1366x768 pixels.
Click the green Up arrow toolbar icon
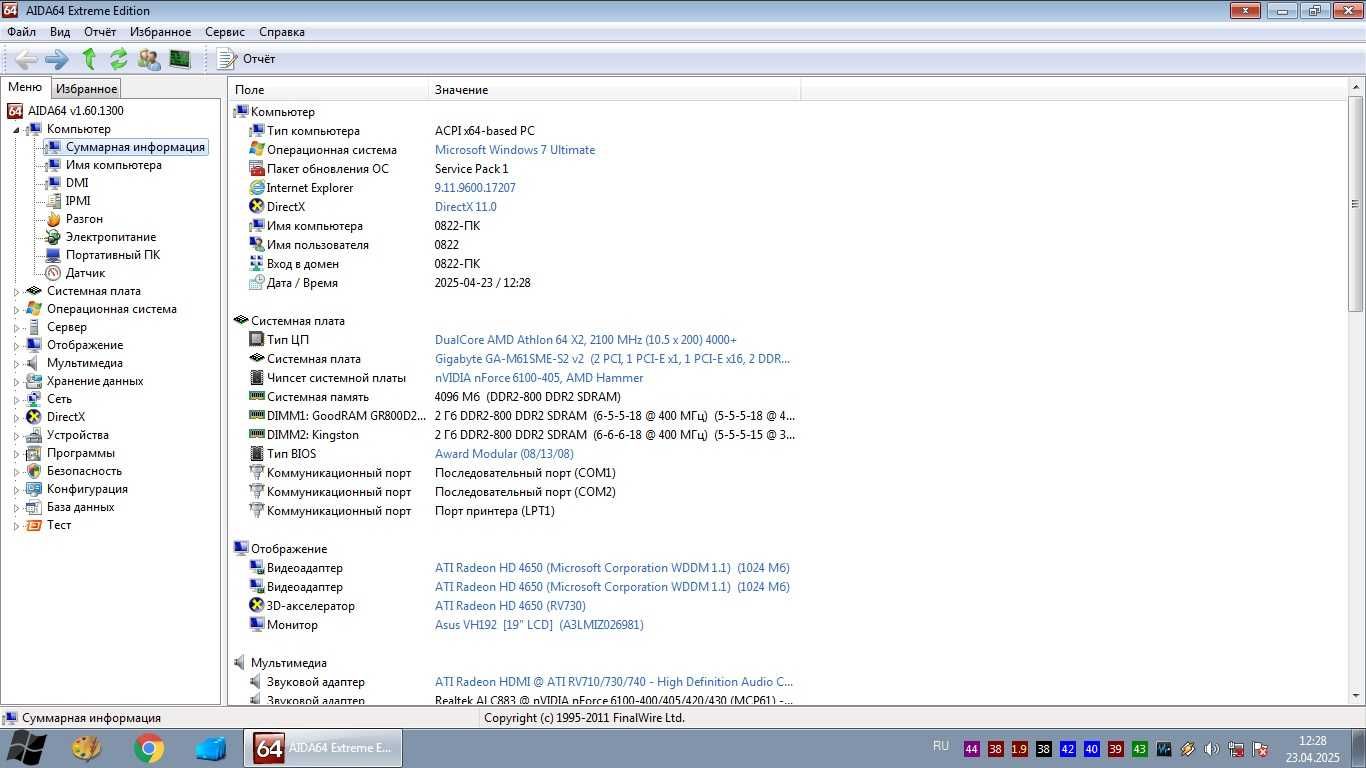[x=89, y=59]
